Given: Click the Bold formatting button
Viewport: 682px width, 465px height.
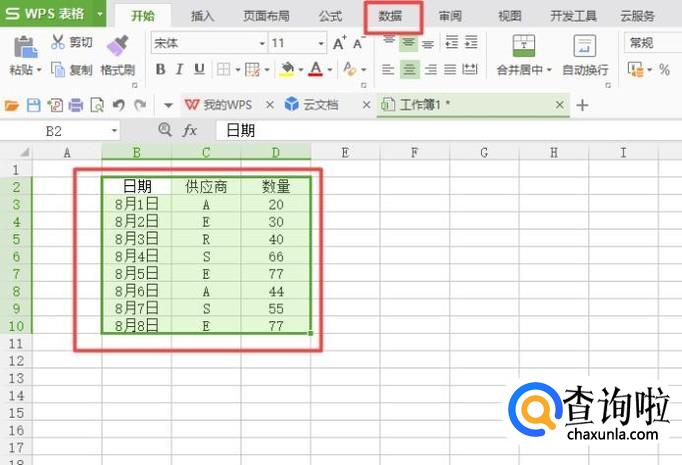Looking at the screenshot, I should click(160, 69).
